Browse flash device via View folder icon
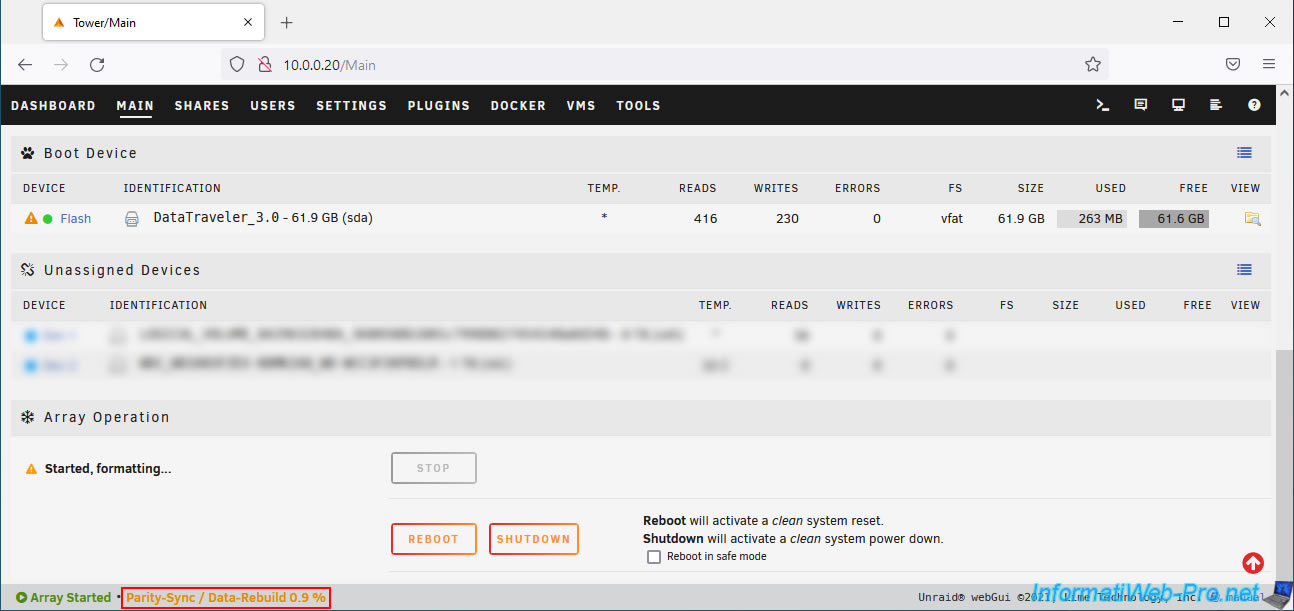Screen dimensions: 1294x611 tap(1252, 219)
